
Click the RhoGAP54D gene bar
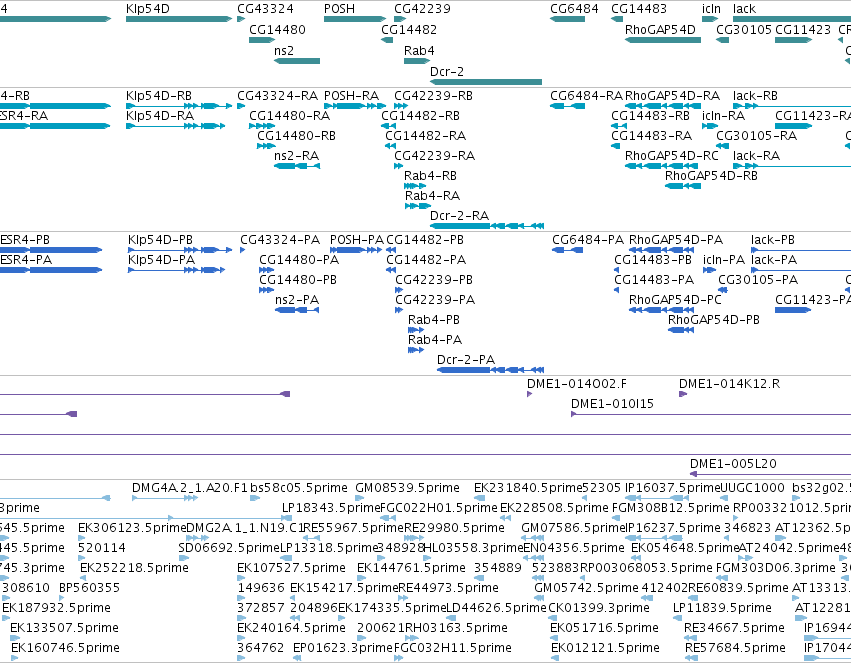tap(663, 40)
